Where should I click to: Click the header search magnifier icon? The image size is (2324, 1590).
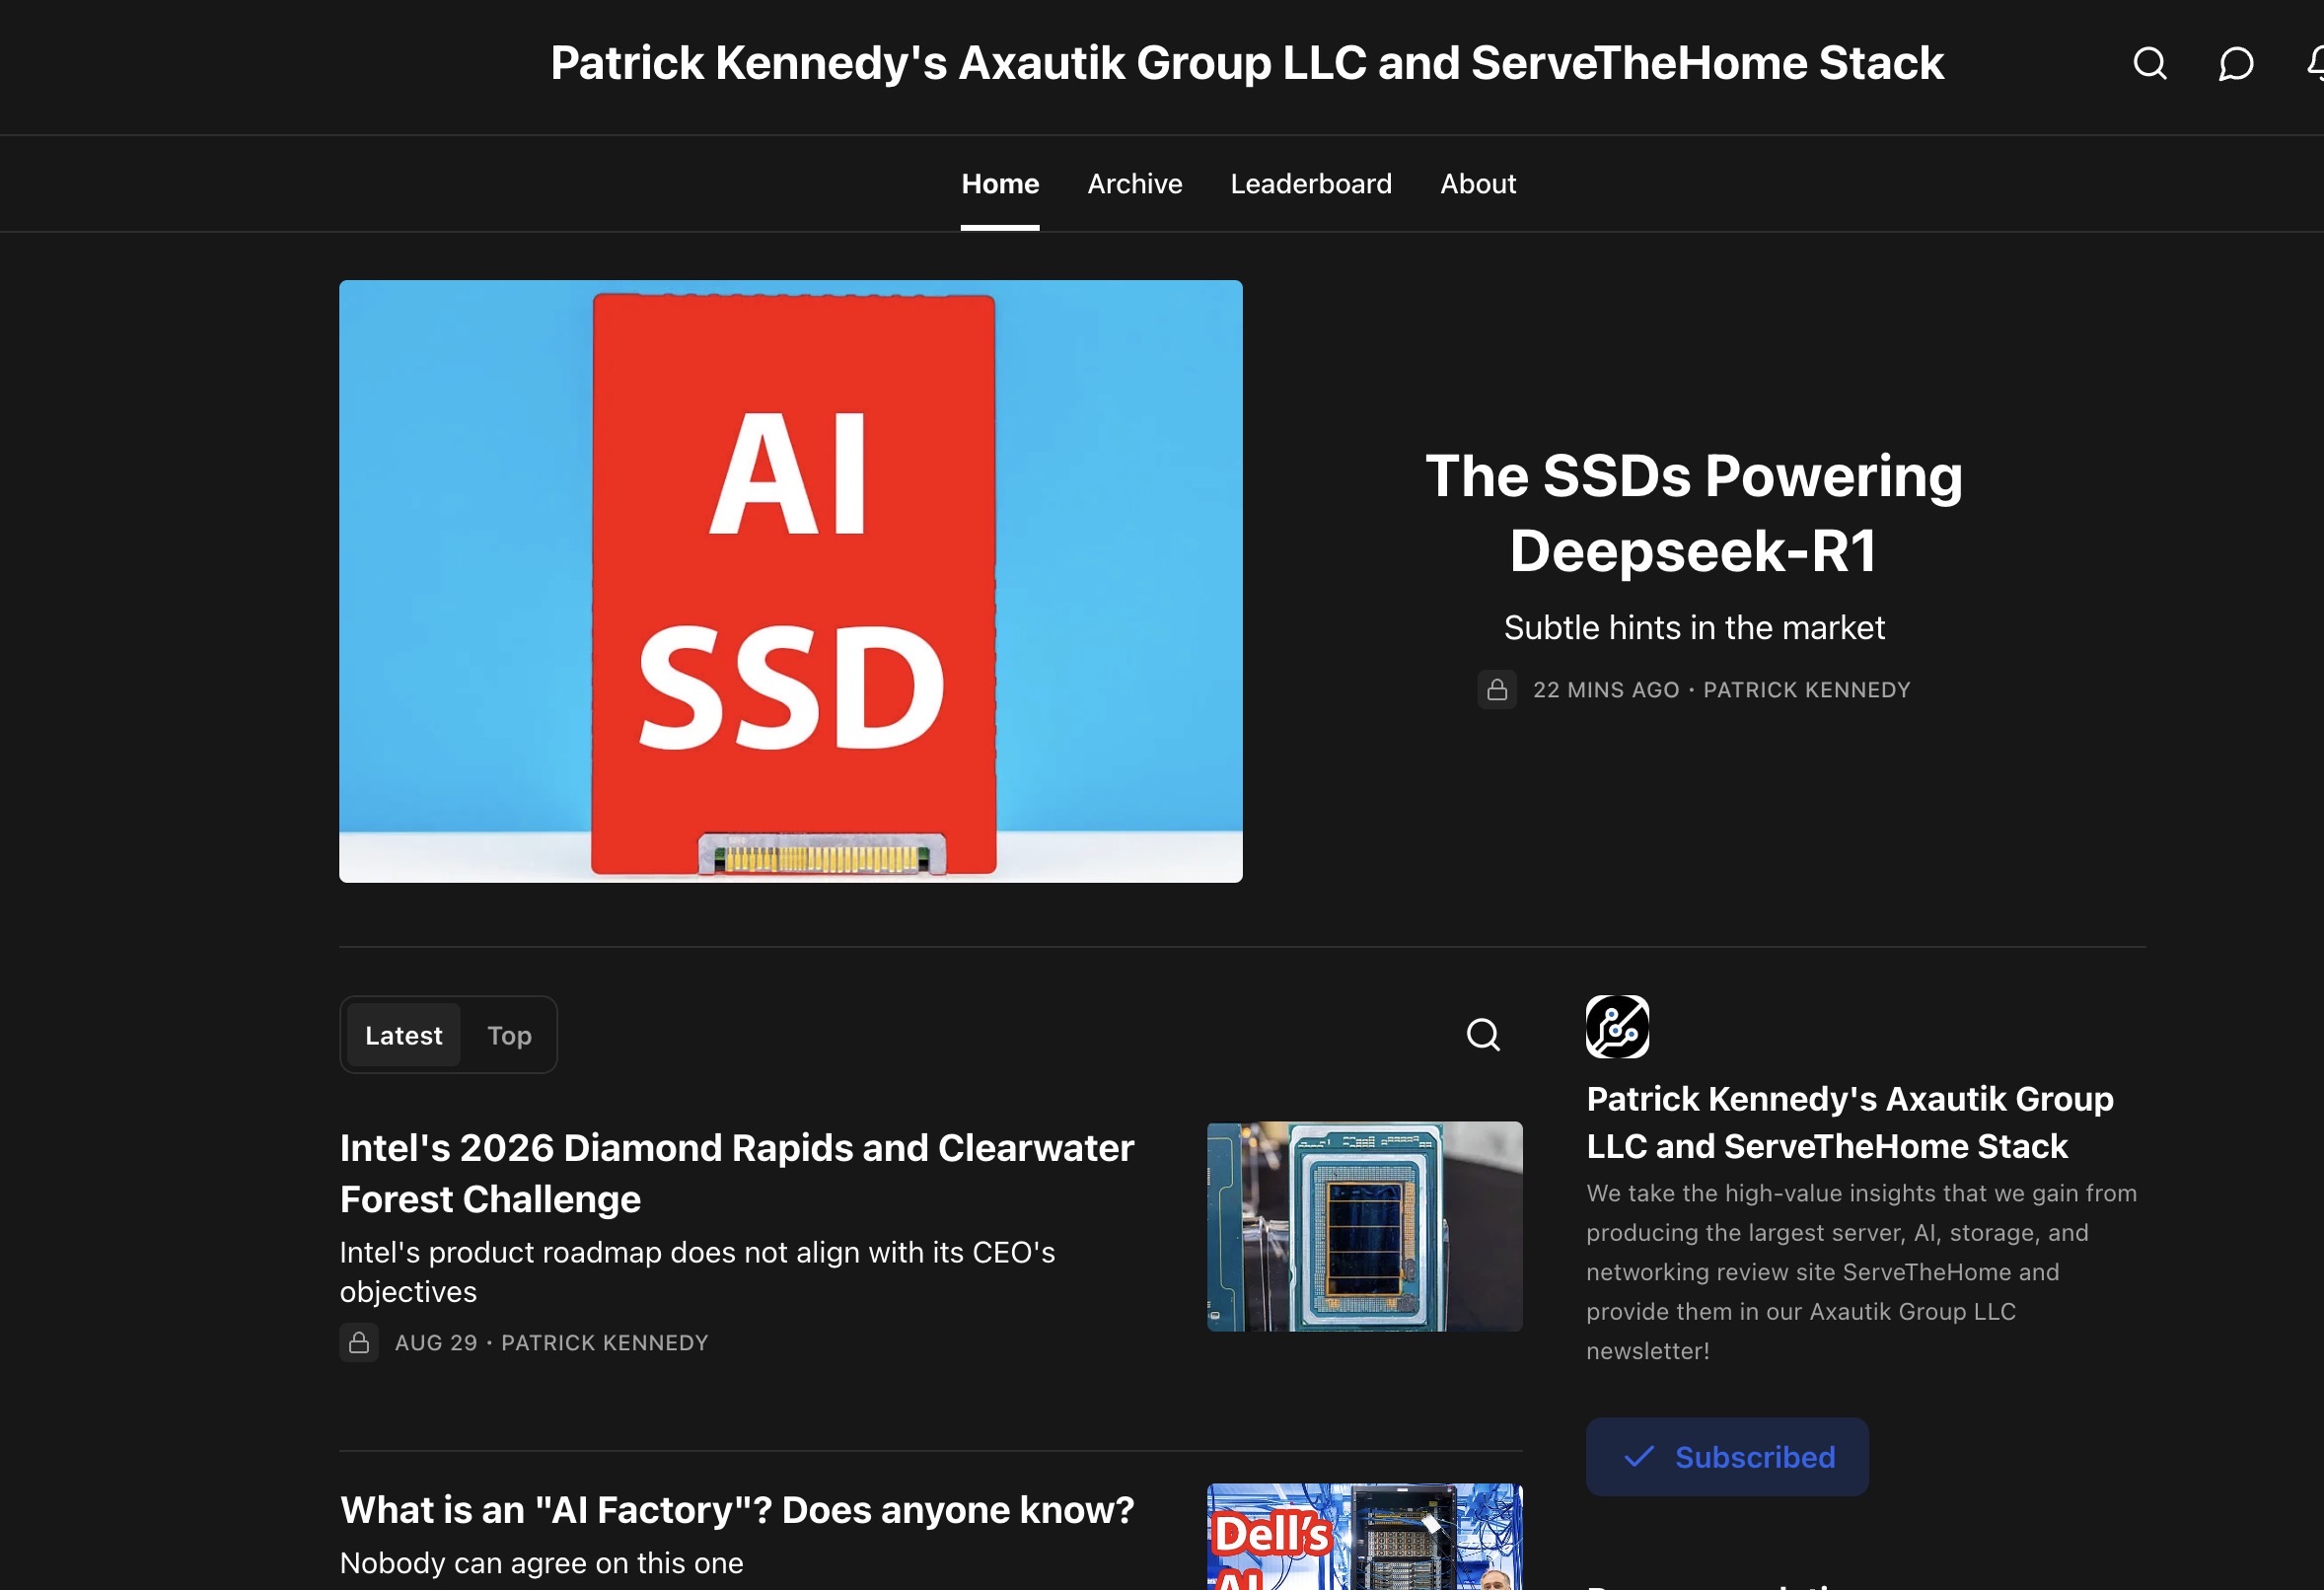click(2149, 64)
